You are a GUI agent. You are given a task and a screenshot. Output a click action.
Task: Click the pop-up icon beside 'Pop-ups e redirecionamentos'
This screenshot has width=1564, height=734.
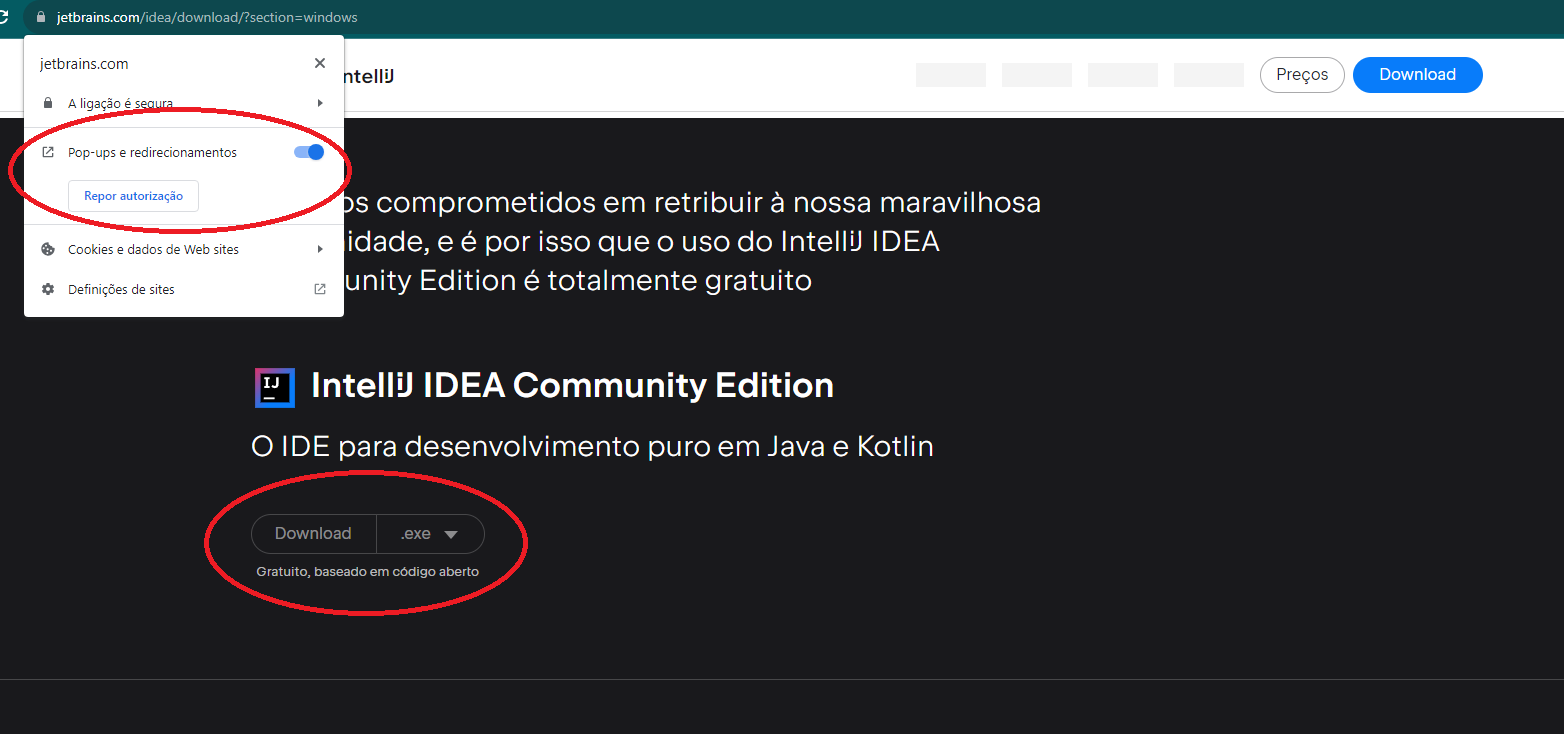tap(47, 153)
